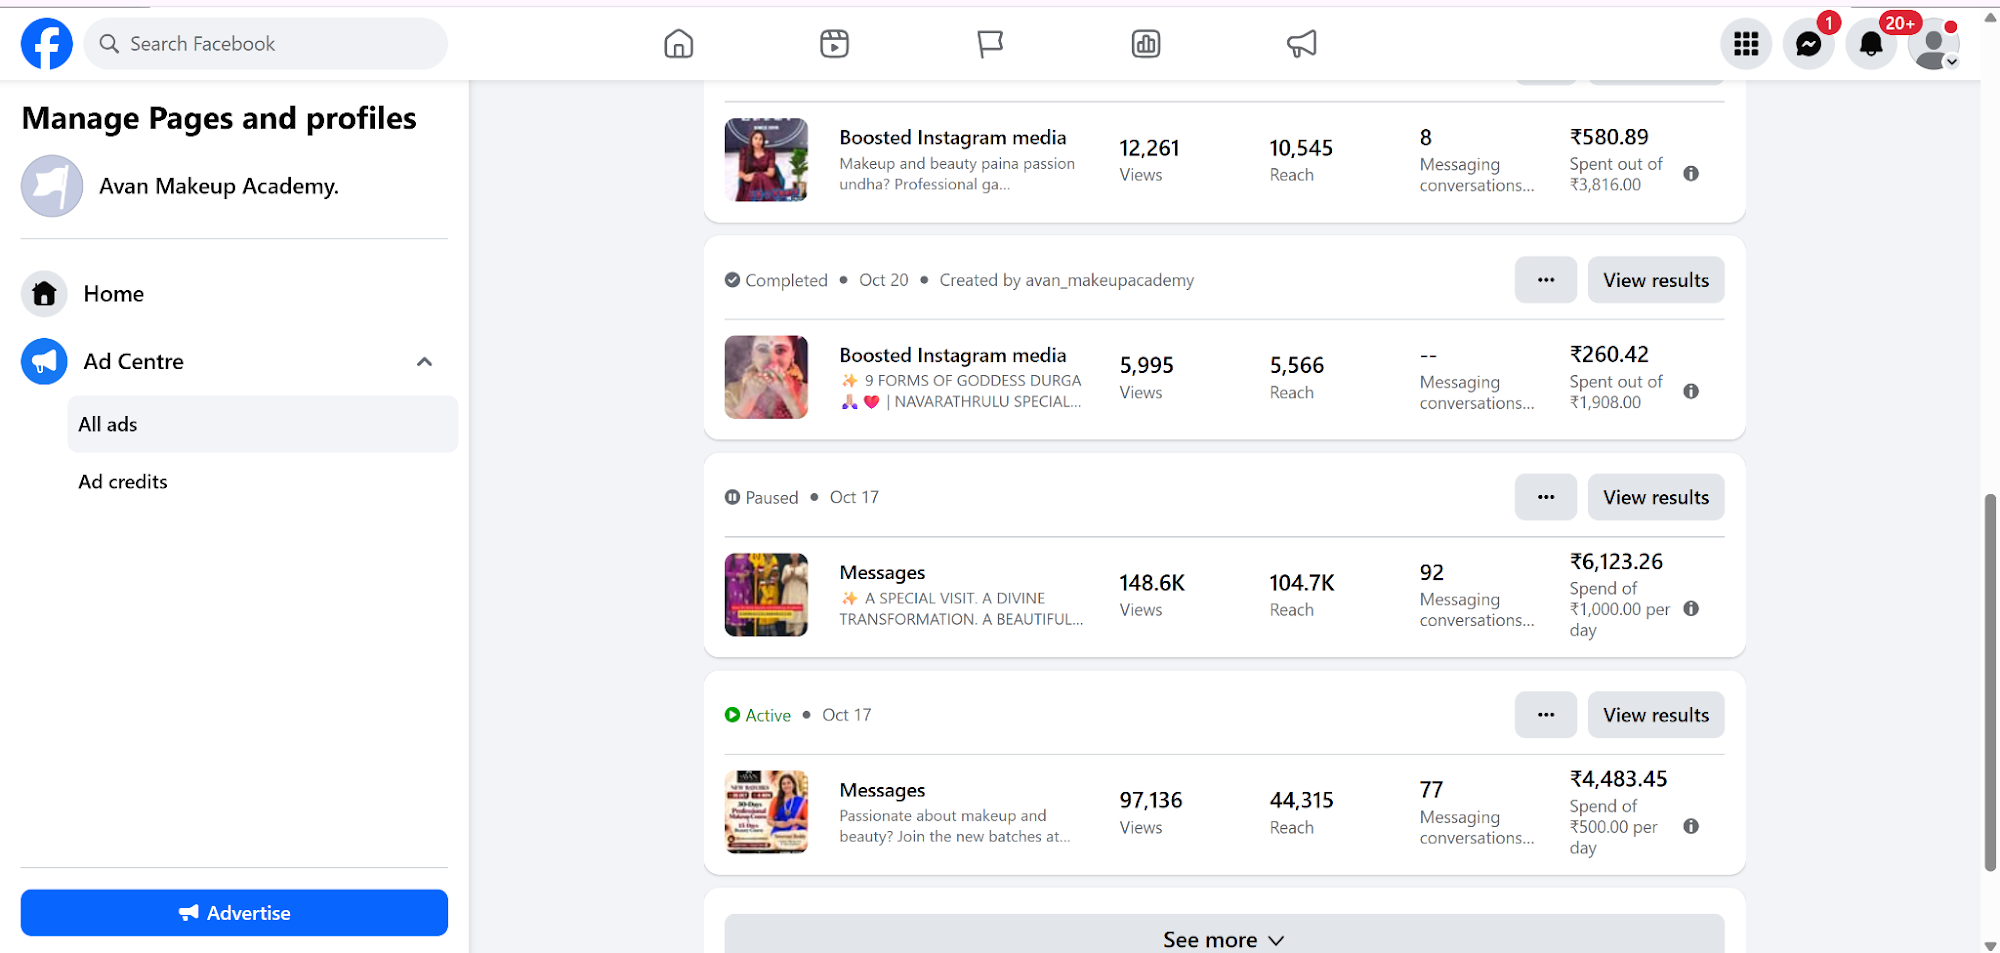
Task: Open the Insights chart icon in top bar
Action: pos(1146,44)
